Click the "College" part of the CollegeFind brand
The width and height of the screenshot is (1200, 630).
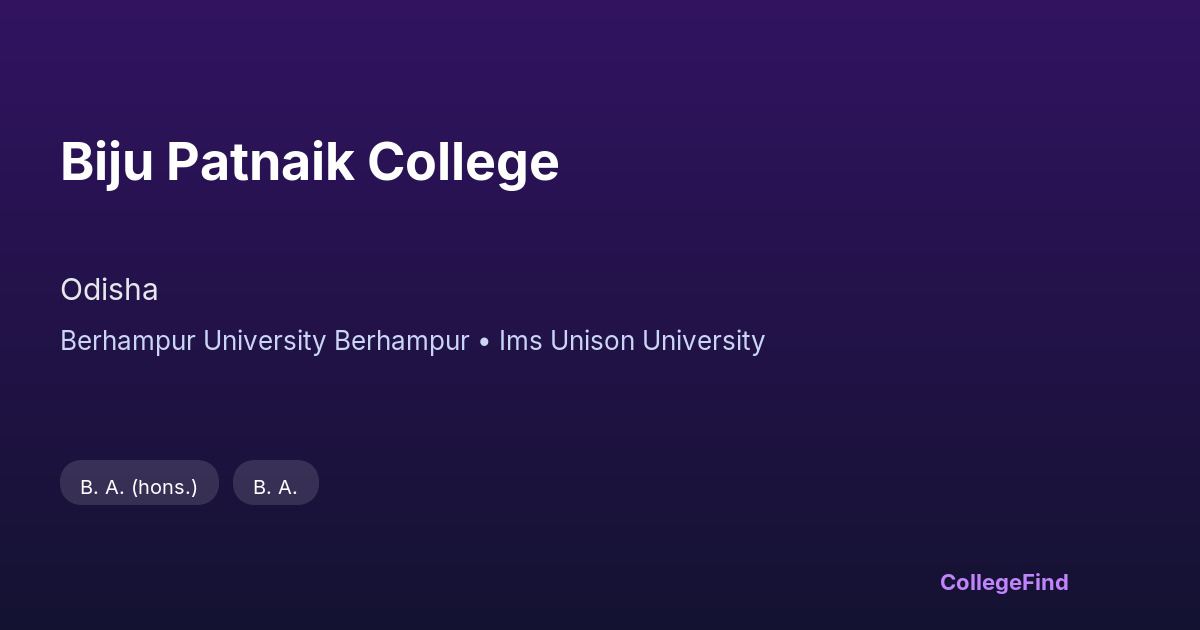click(x=979, y=582)
